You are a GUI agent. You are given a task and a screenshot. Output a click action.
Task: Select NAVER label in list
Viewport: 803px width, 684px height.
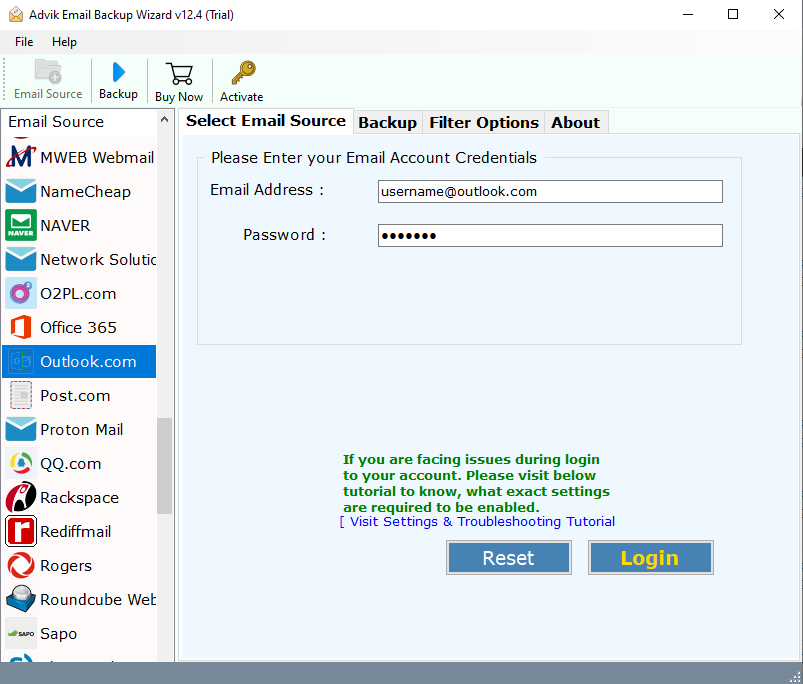pos(65,226)
